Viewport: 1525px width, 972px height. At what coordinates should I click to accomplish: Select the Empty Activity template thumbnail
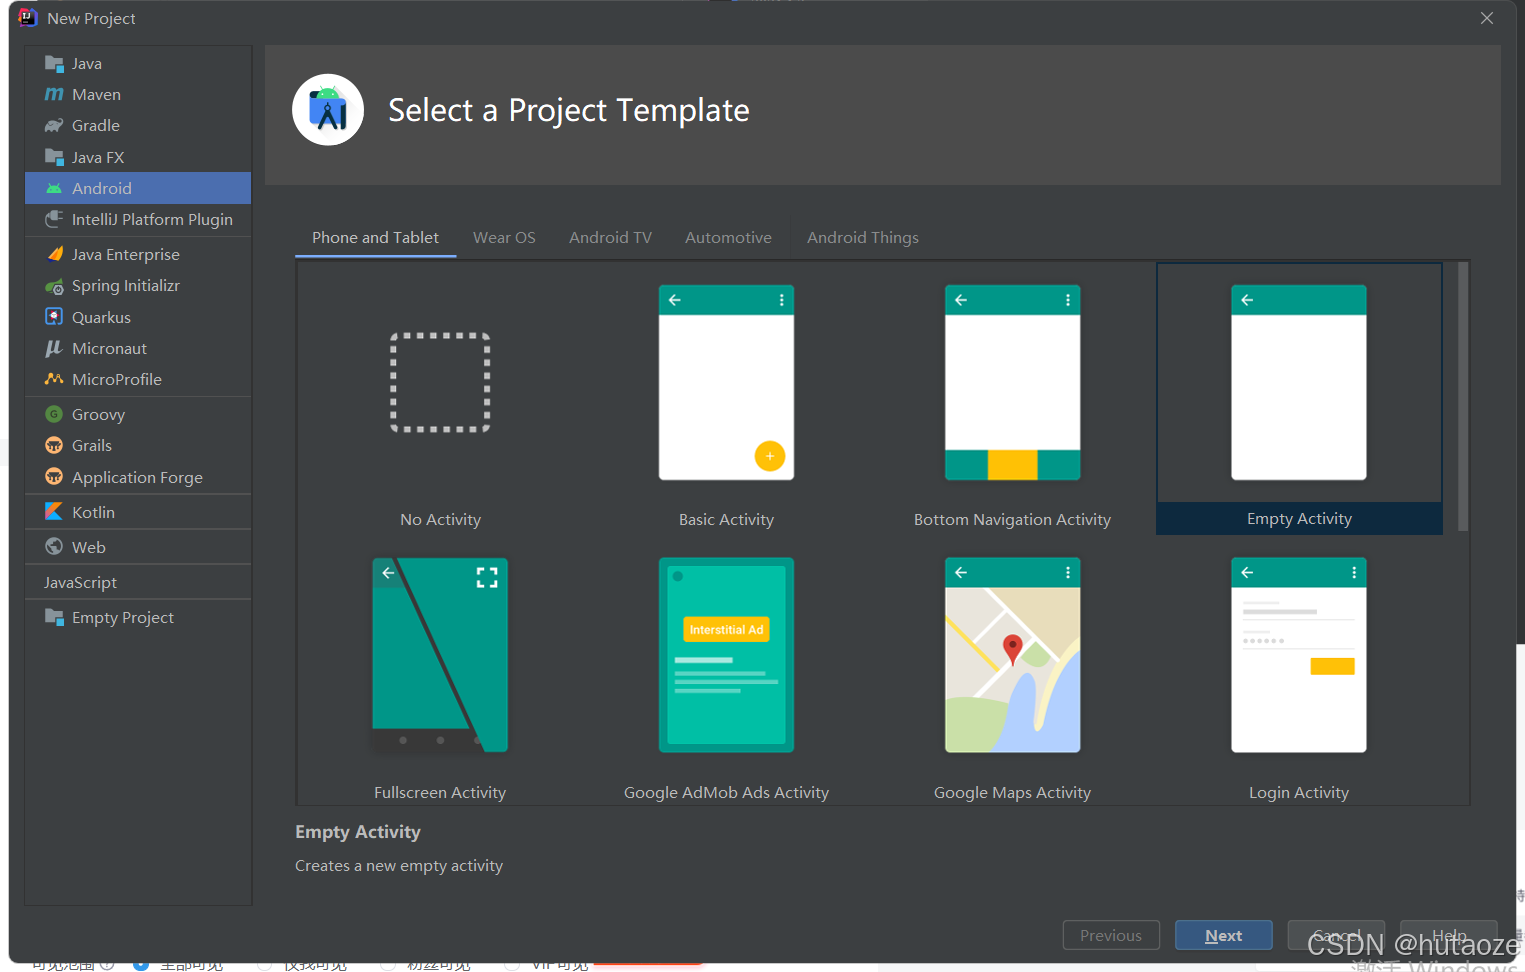1299,383
